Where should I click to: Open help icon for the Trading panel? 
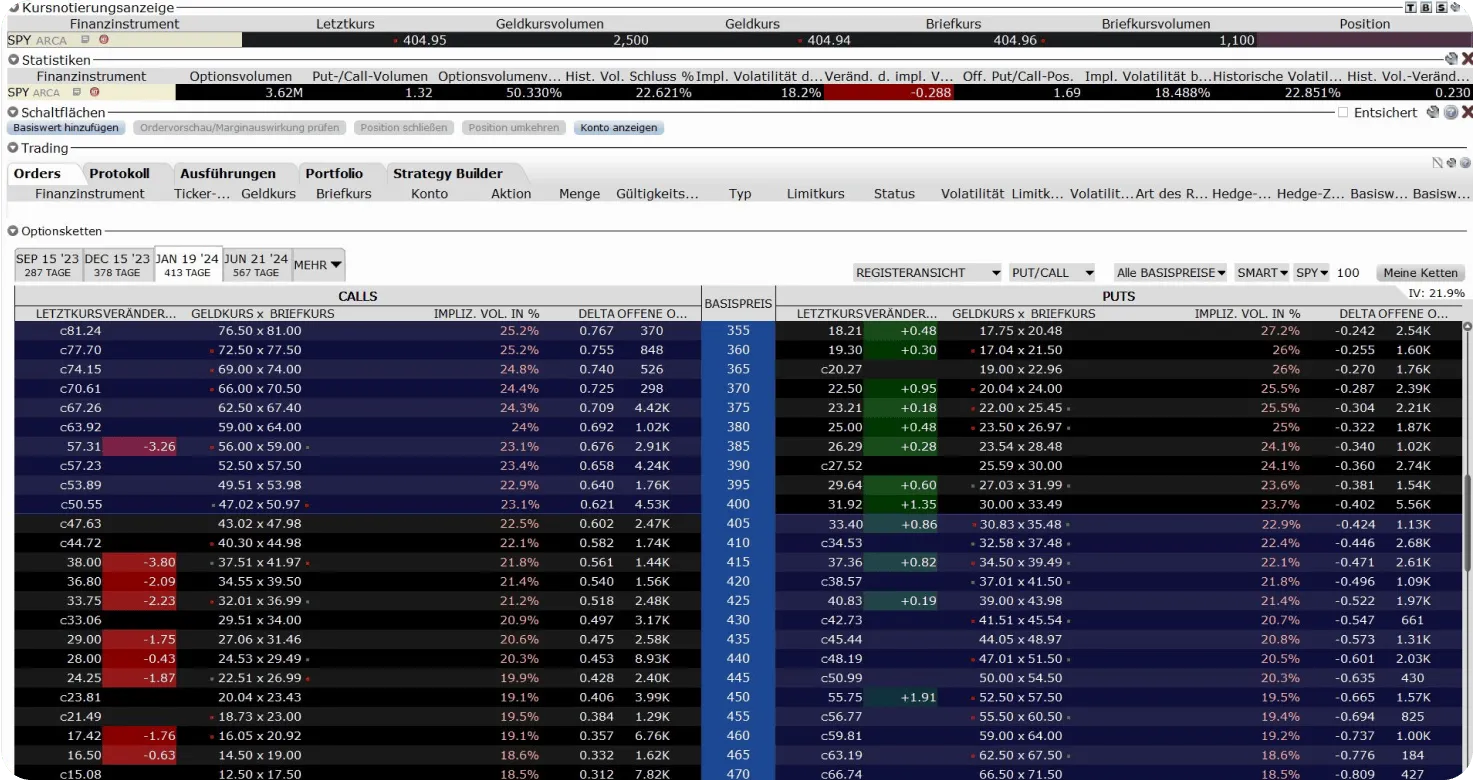[1465, 163]
